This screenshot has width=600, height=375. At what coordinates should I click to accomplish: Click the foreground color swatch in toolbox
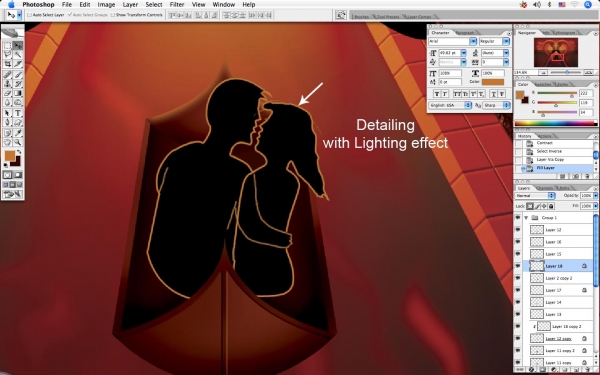pyautogui.click(x=10, y=155)
